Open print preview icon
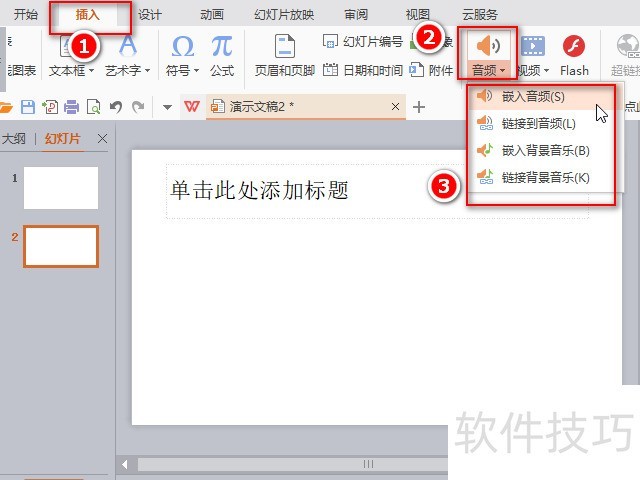 (x=93, y=107)
